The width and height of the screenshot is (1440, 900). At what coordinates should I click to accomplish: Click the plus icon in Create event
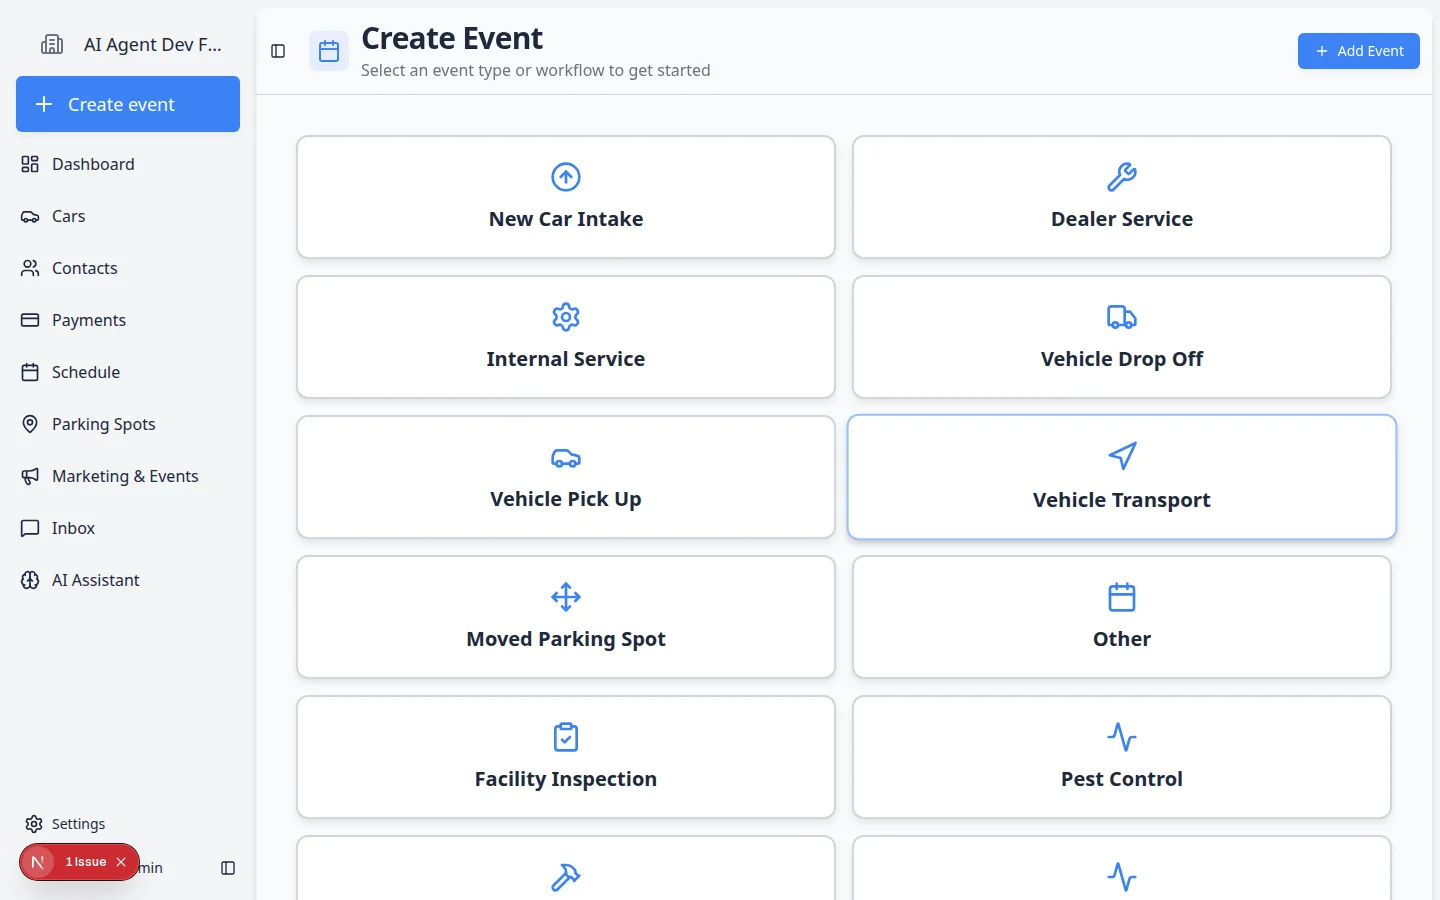(44, 104)
